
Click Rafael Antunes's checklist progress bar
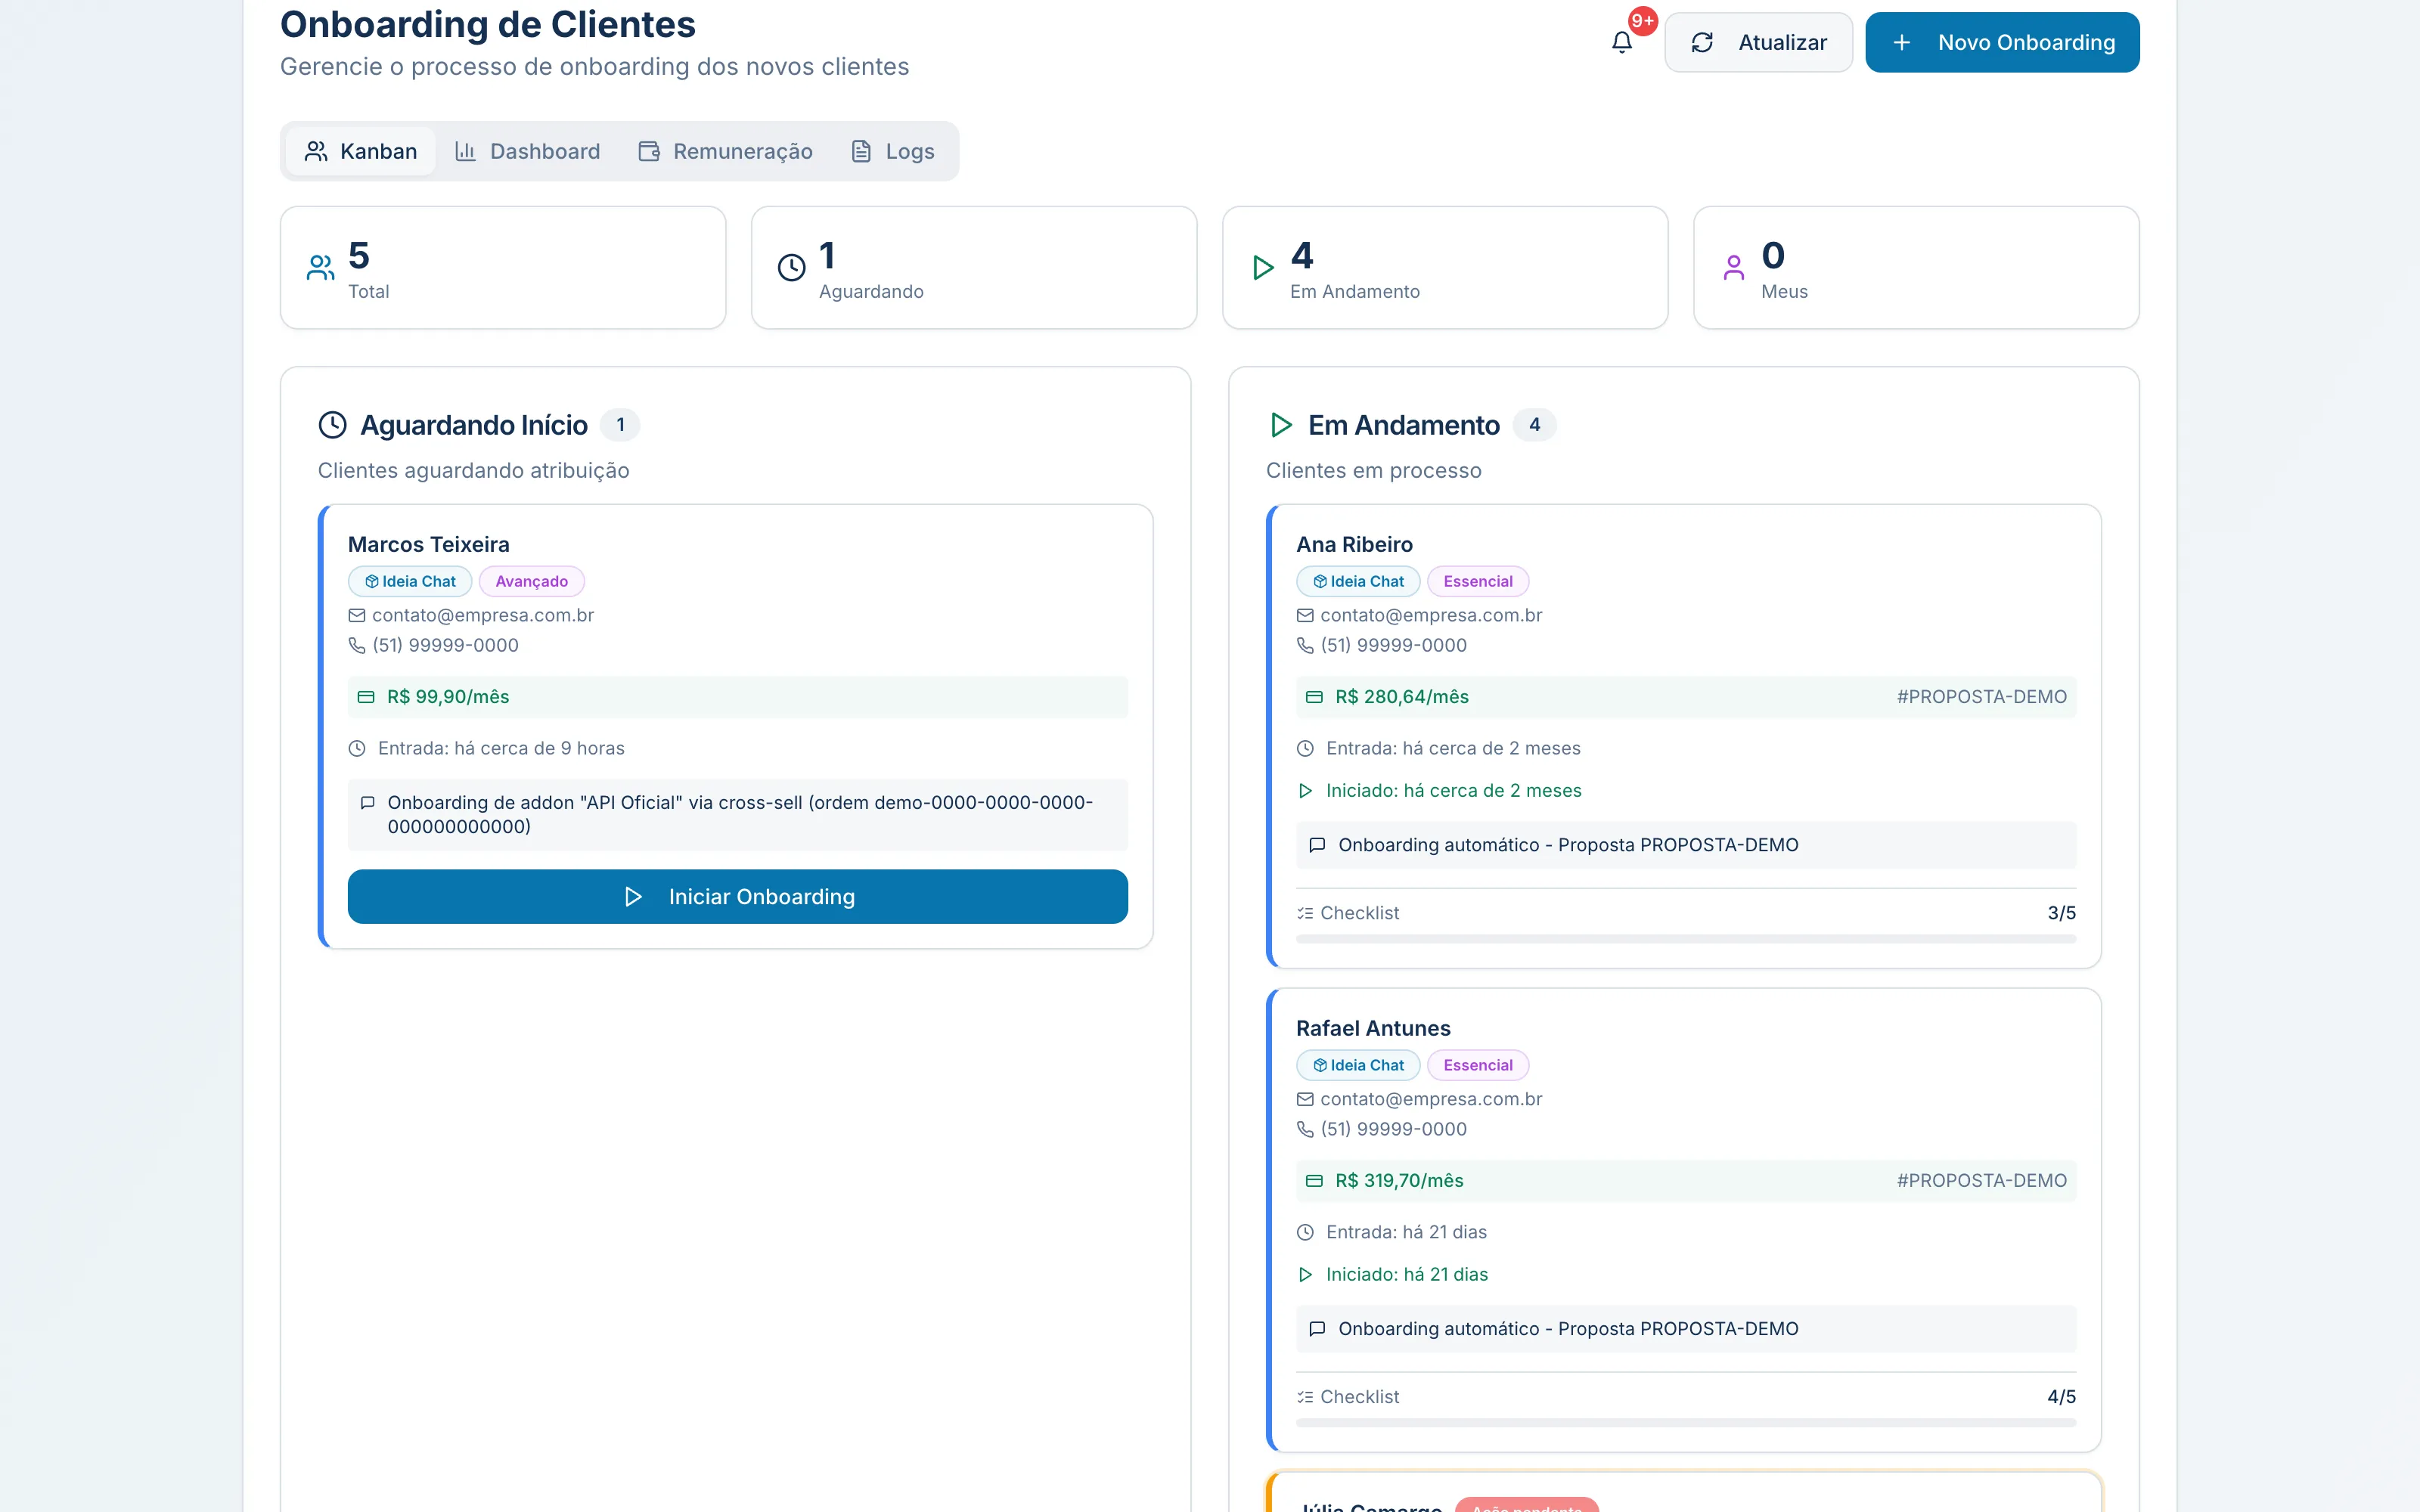(1686, 1423)
